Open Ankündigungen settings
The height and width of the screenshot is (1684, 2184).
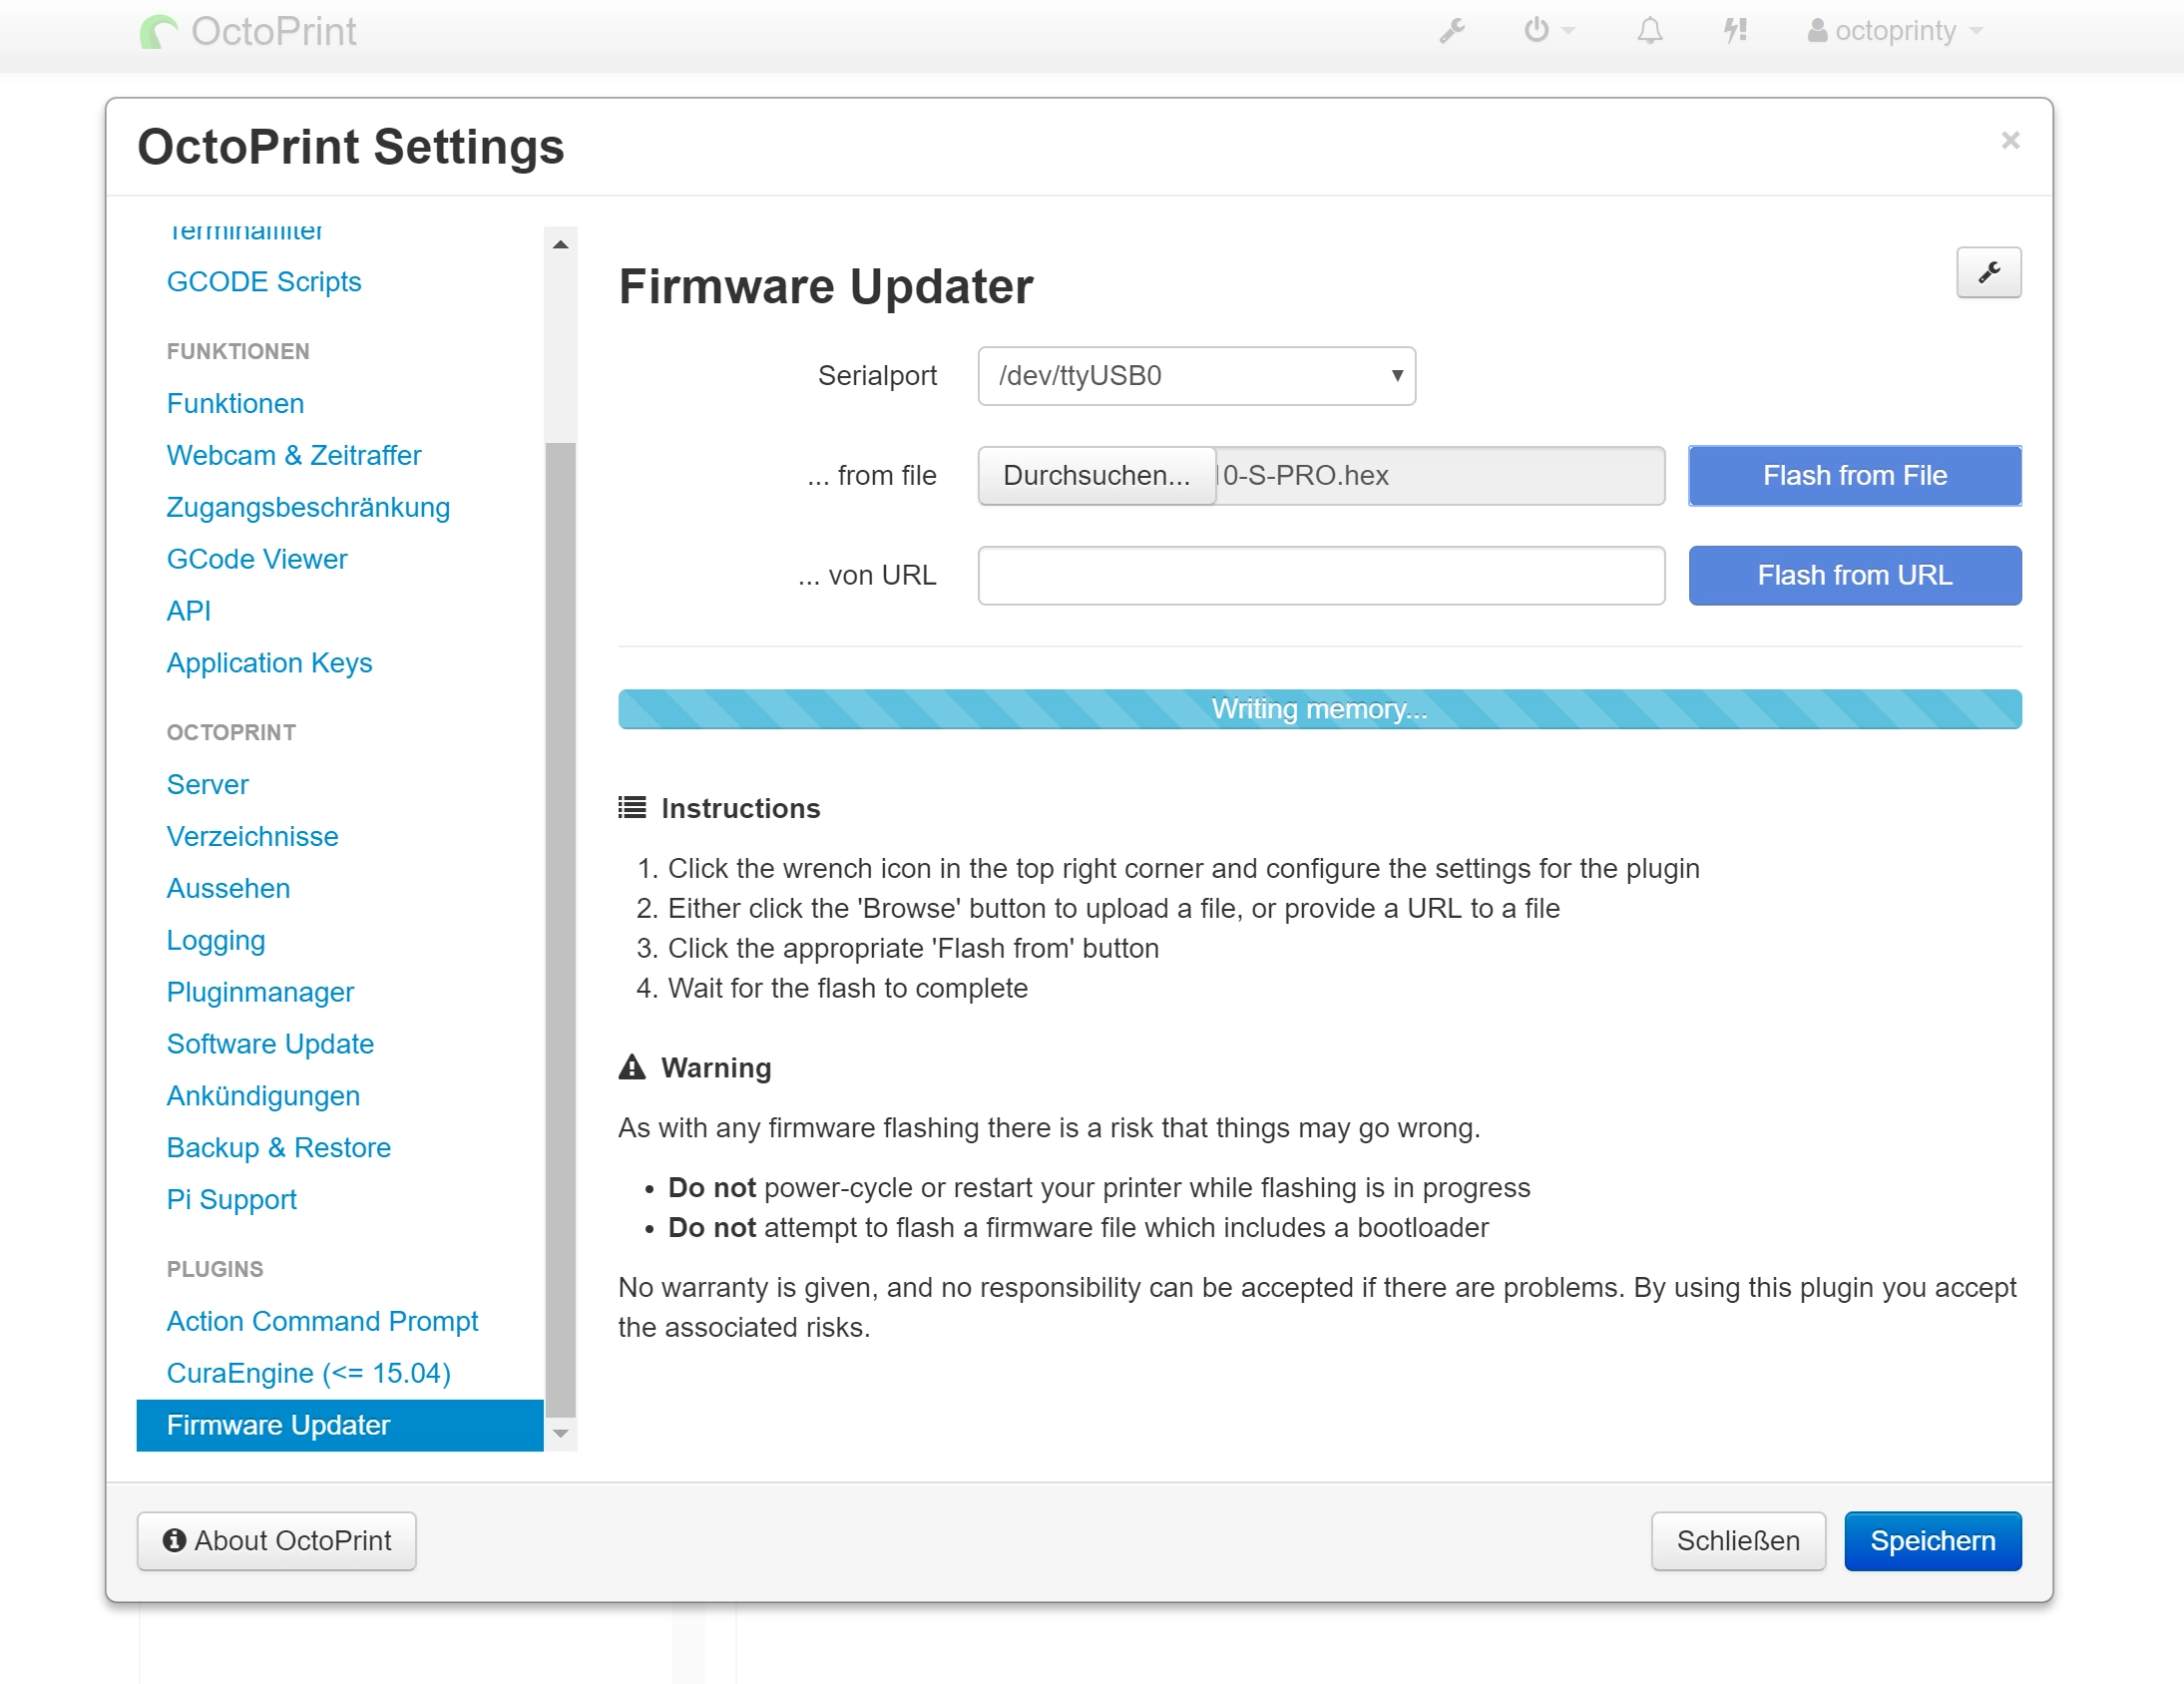coord(263,1097)
